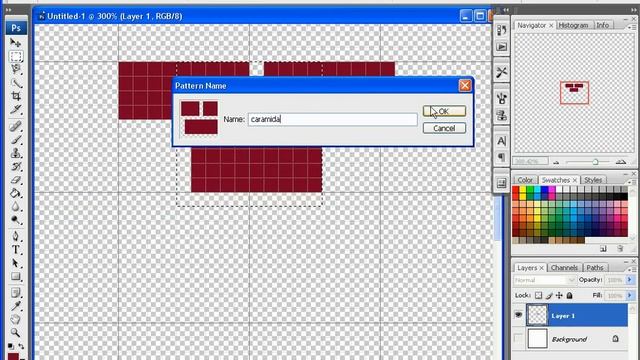The width and height of the screenshot is (640, 360).
Task: Confirm pattern name with OK
Action: pos(444,111)
